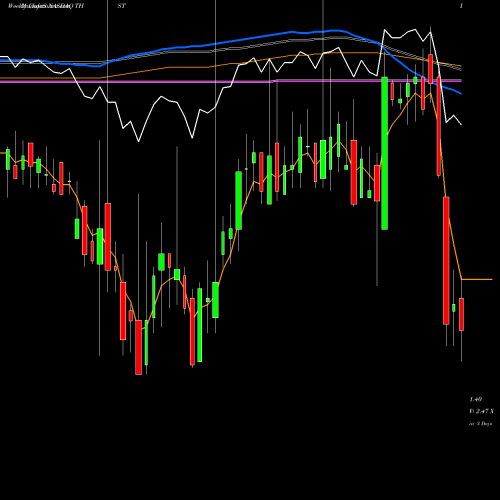Click the magenta horizontal level line
The image size is (500, 500).
click(231, 81)
